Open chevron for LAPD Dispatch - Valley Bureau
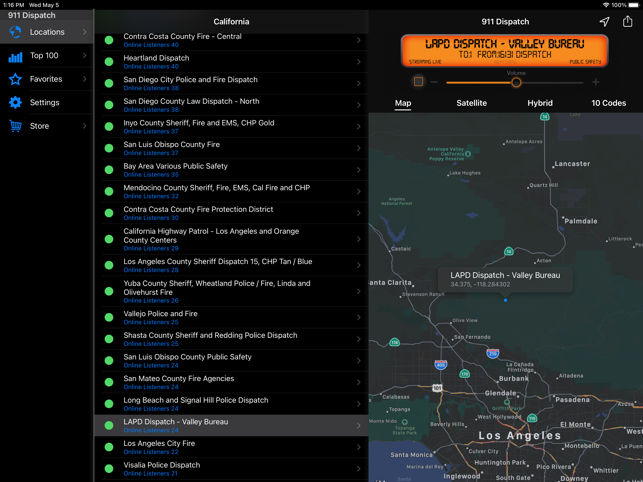The width and height of the screenshot is (643, 482). click(358, 425)
